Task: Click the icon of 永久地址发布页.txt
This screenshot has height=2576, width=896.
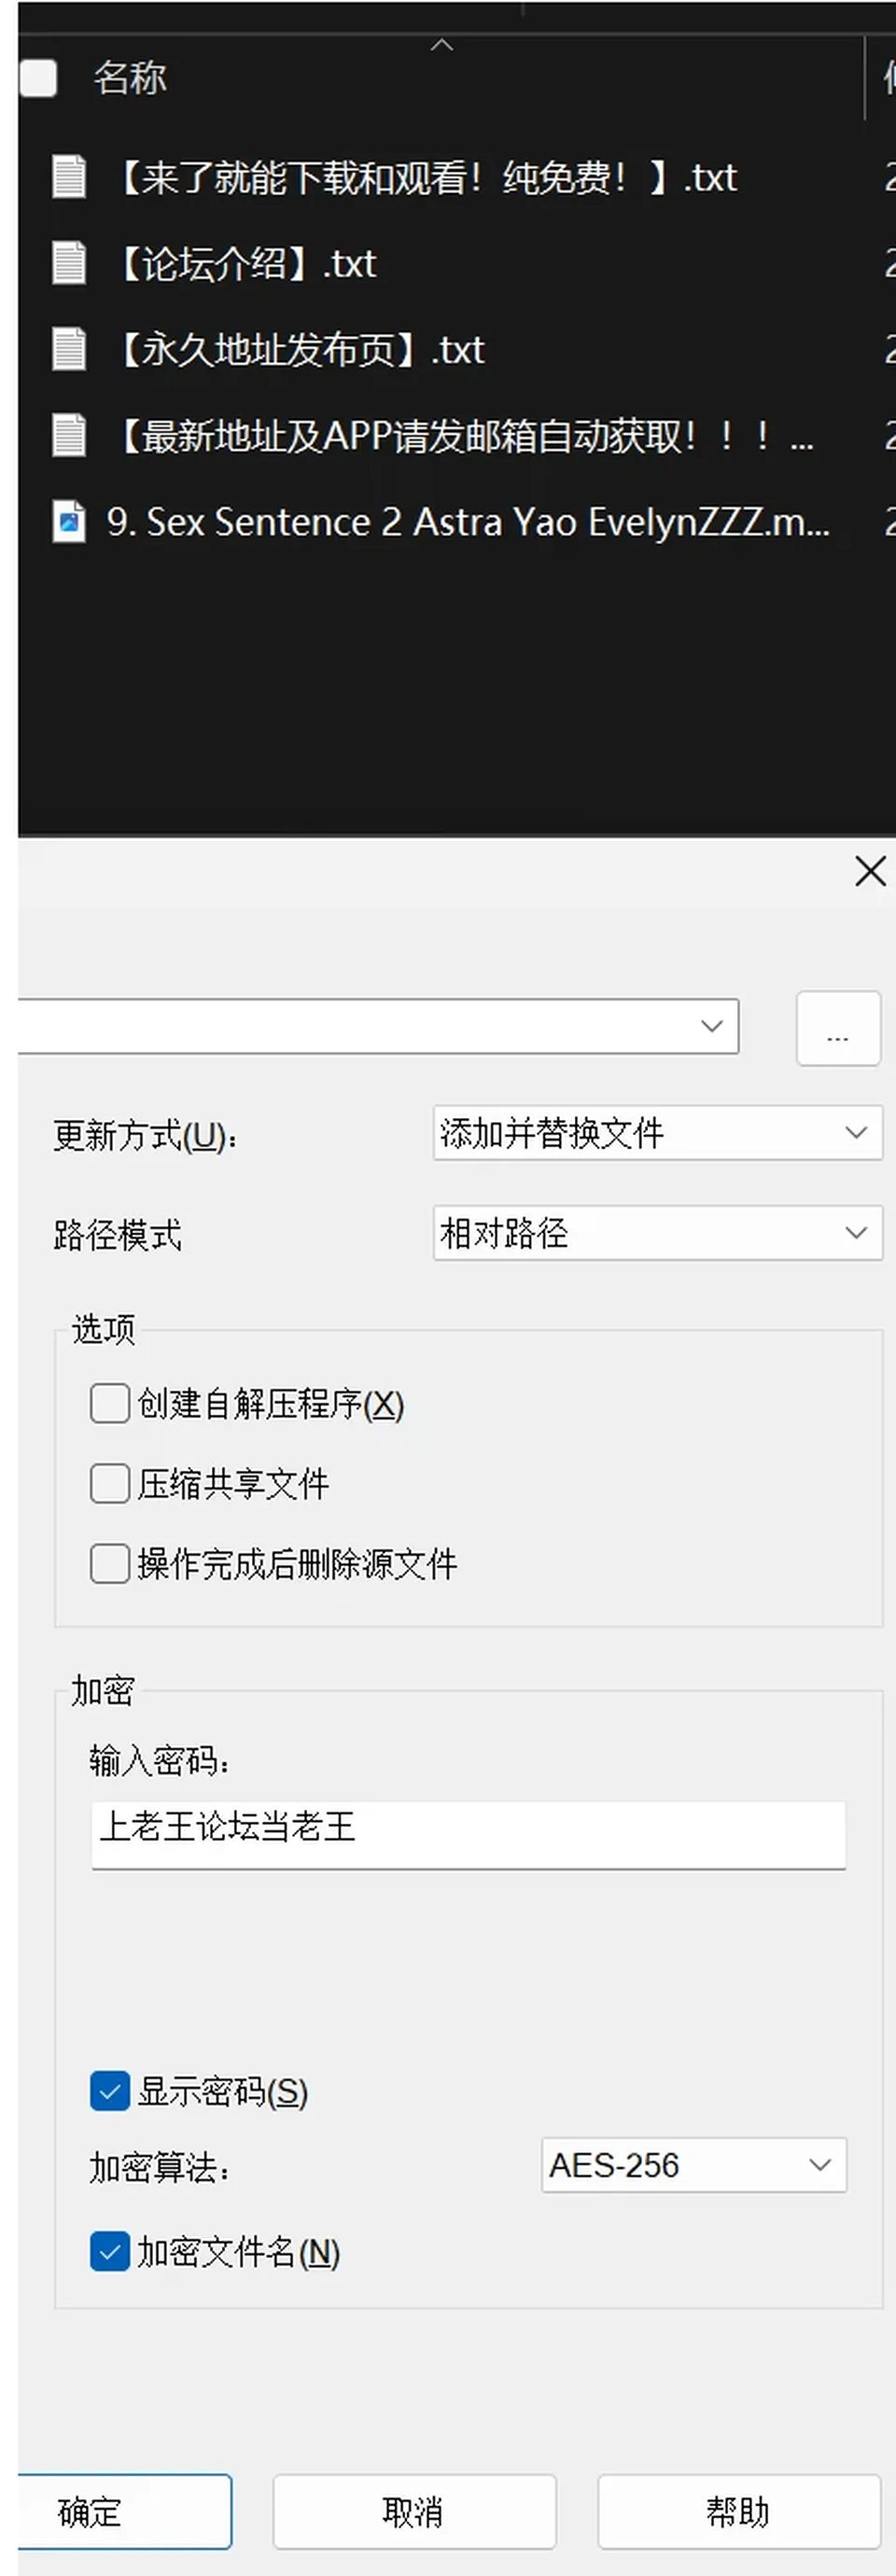Action: [69, 349]
